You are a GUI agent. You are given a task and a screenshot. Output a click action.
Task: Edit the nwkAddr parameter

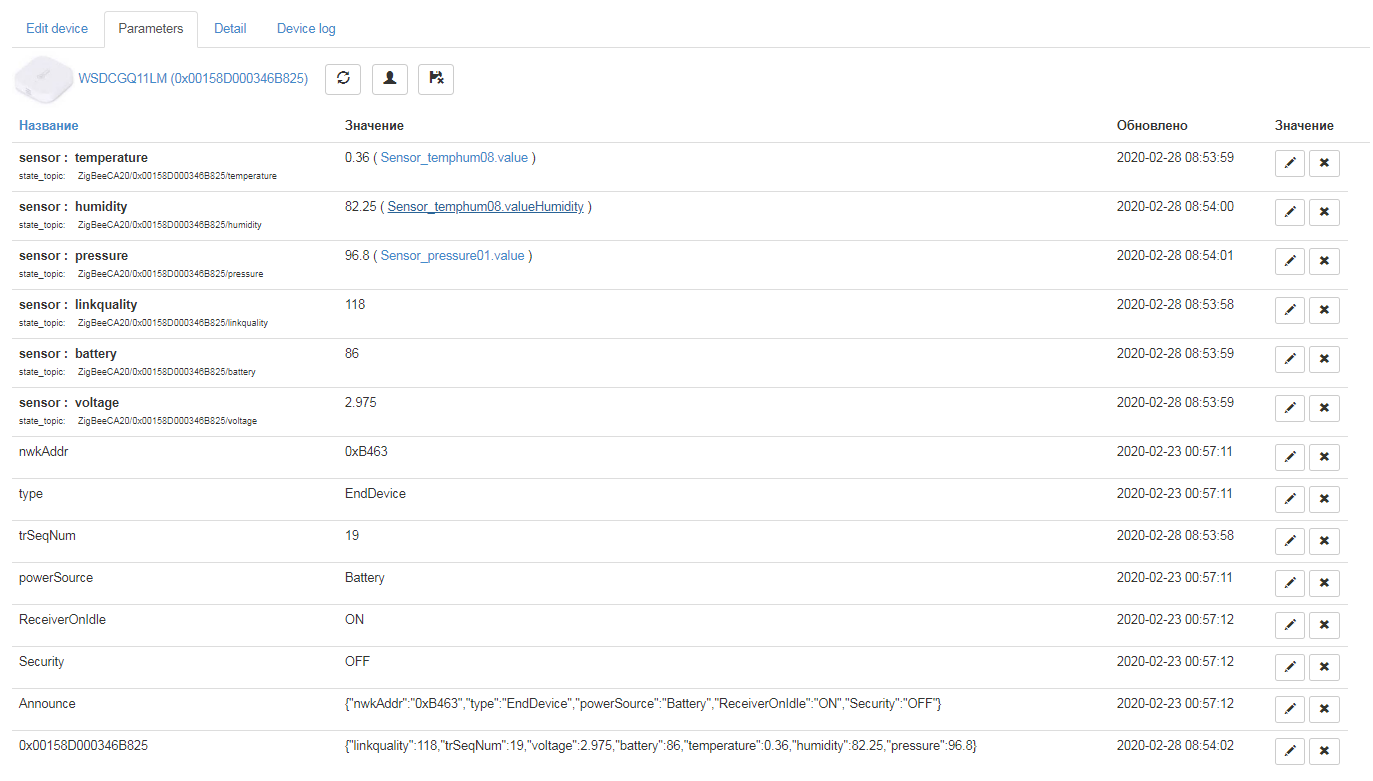pyautogui.click(x=1290, y=457)
